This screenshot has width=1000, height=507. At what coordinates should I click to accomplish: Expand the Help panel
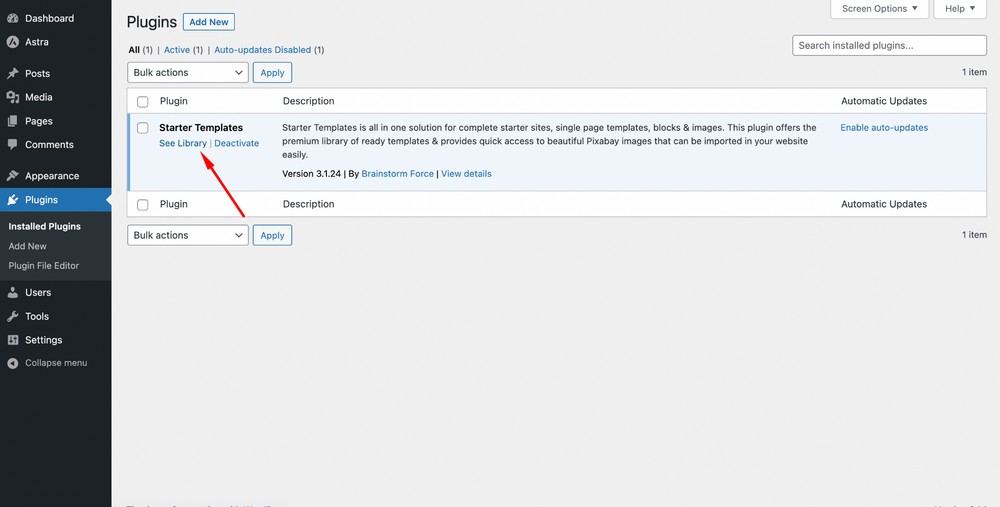pos(960,9)
